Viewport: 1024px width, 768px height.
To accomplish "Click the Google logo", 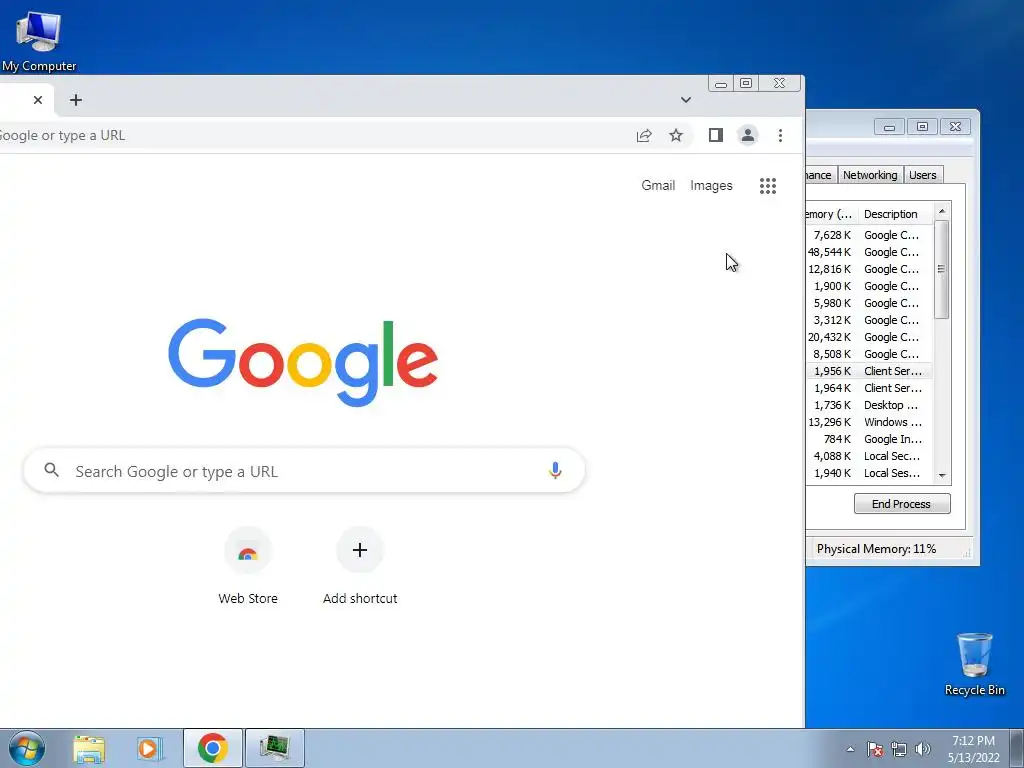I will (x=303, y=362).
